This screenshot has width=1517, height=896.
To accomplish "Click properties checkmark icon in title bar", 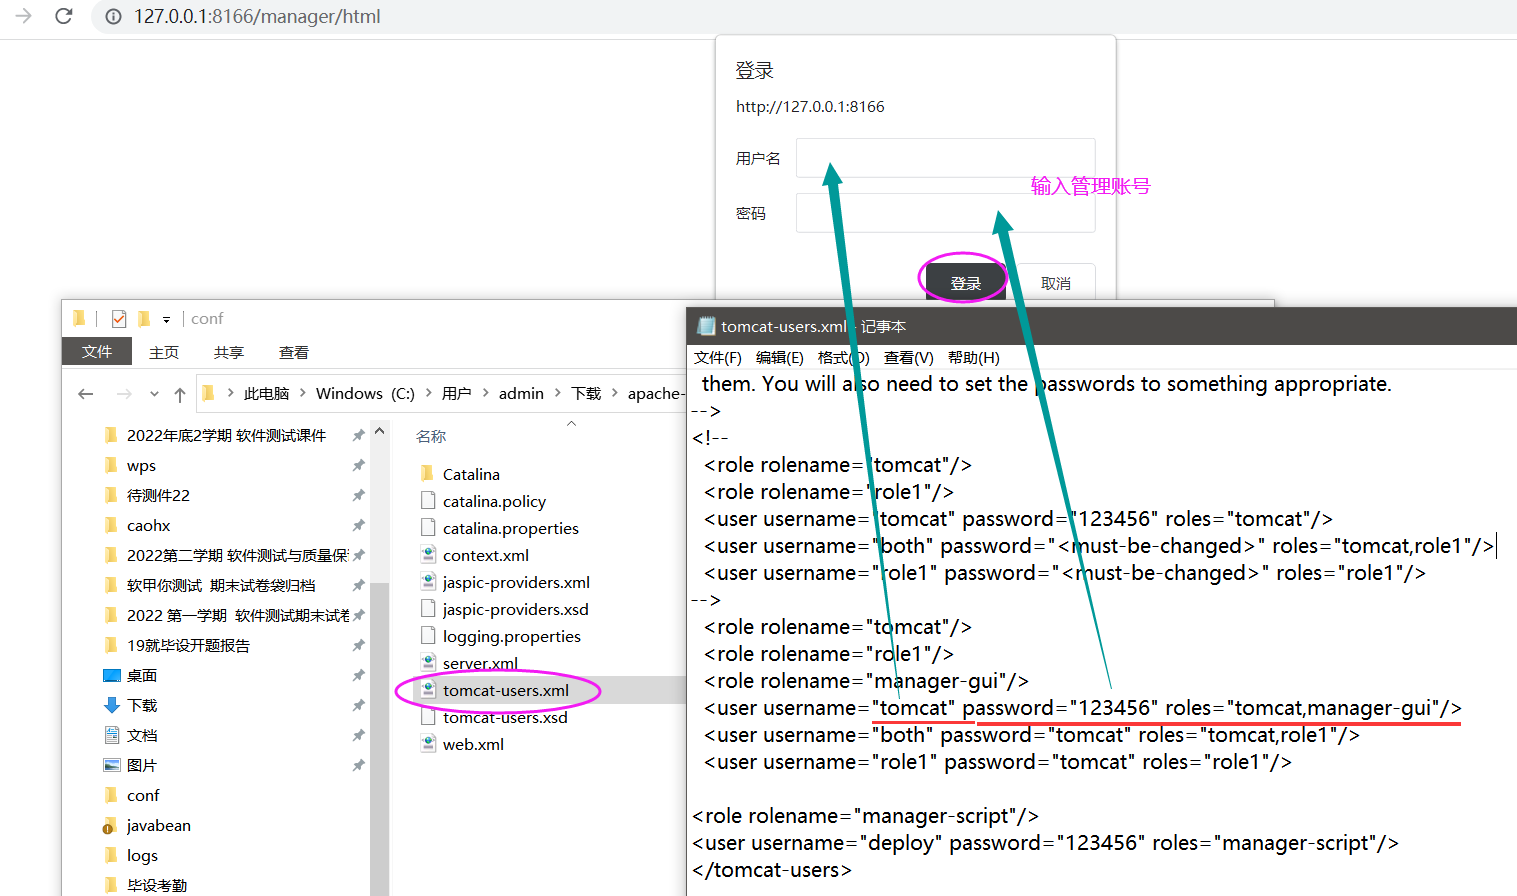I will tap(119, 319).
